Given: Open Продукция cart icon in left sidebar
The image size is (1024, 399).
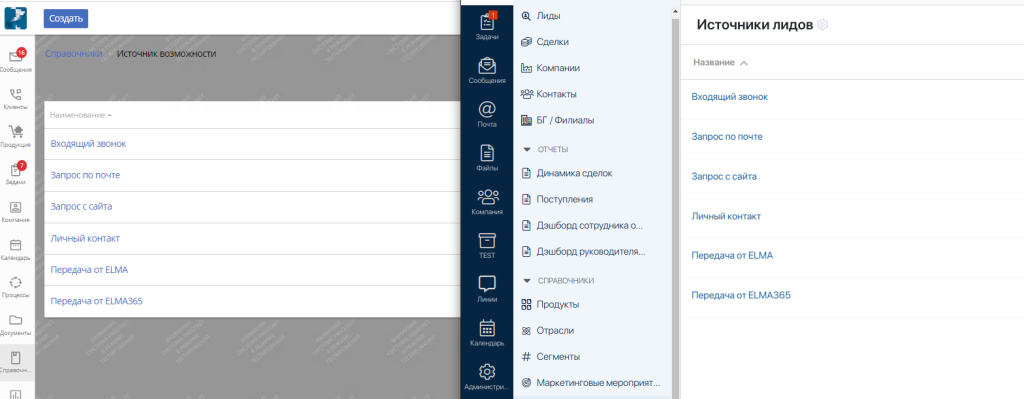Looking at the screenshot, I should coord(16,136).
